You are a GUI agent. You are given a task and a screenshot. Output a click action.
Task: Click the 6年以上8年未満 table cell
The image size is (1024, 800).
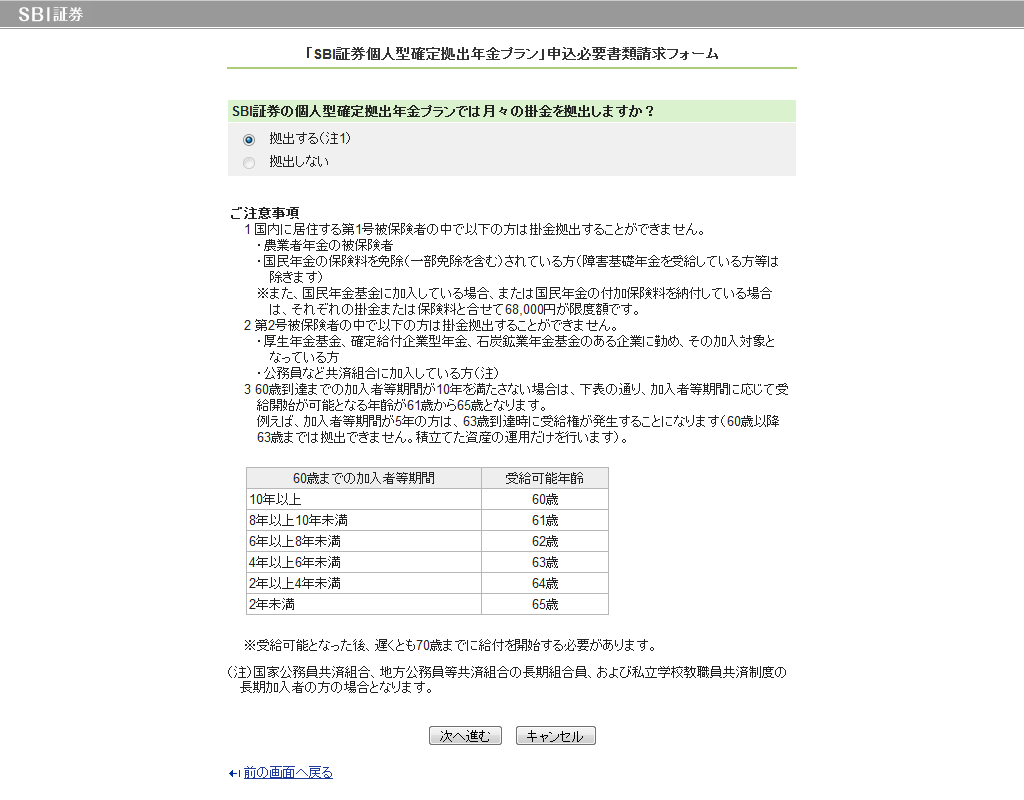364,541
